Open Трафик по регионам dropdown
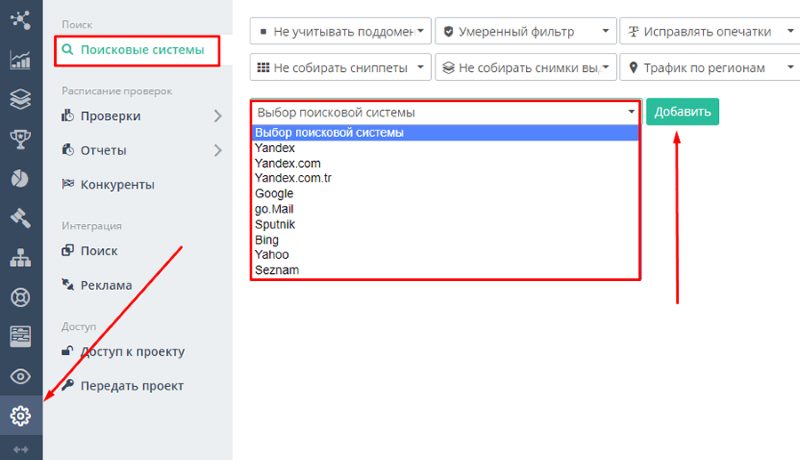The height and width of the screenshot is (460, 800). click(710, 67)
